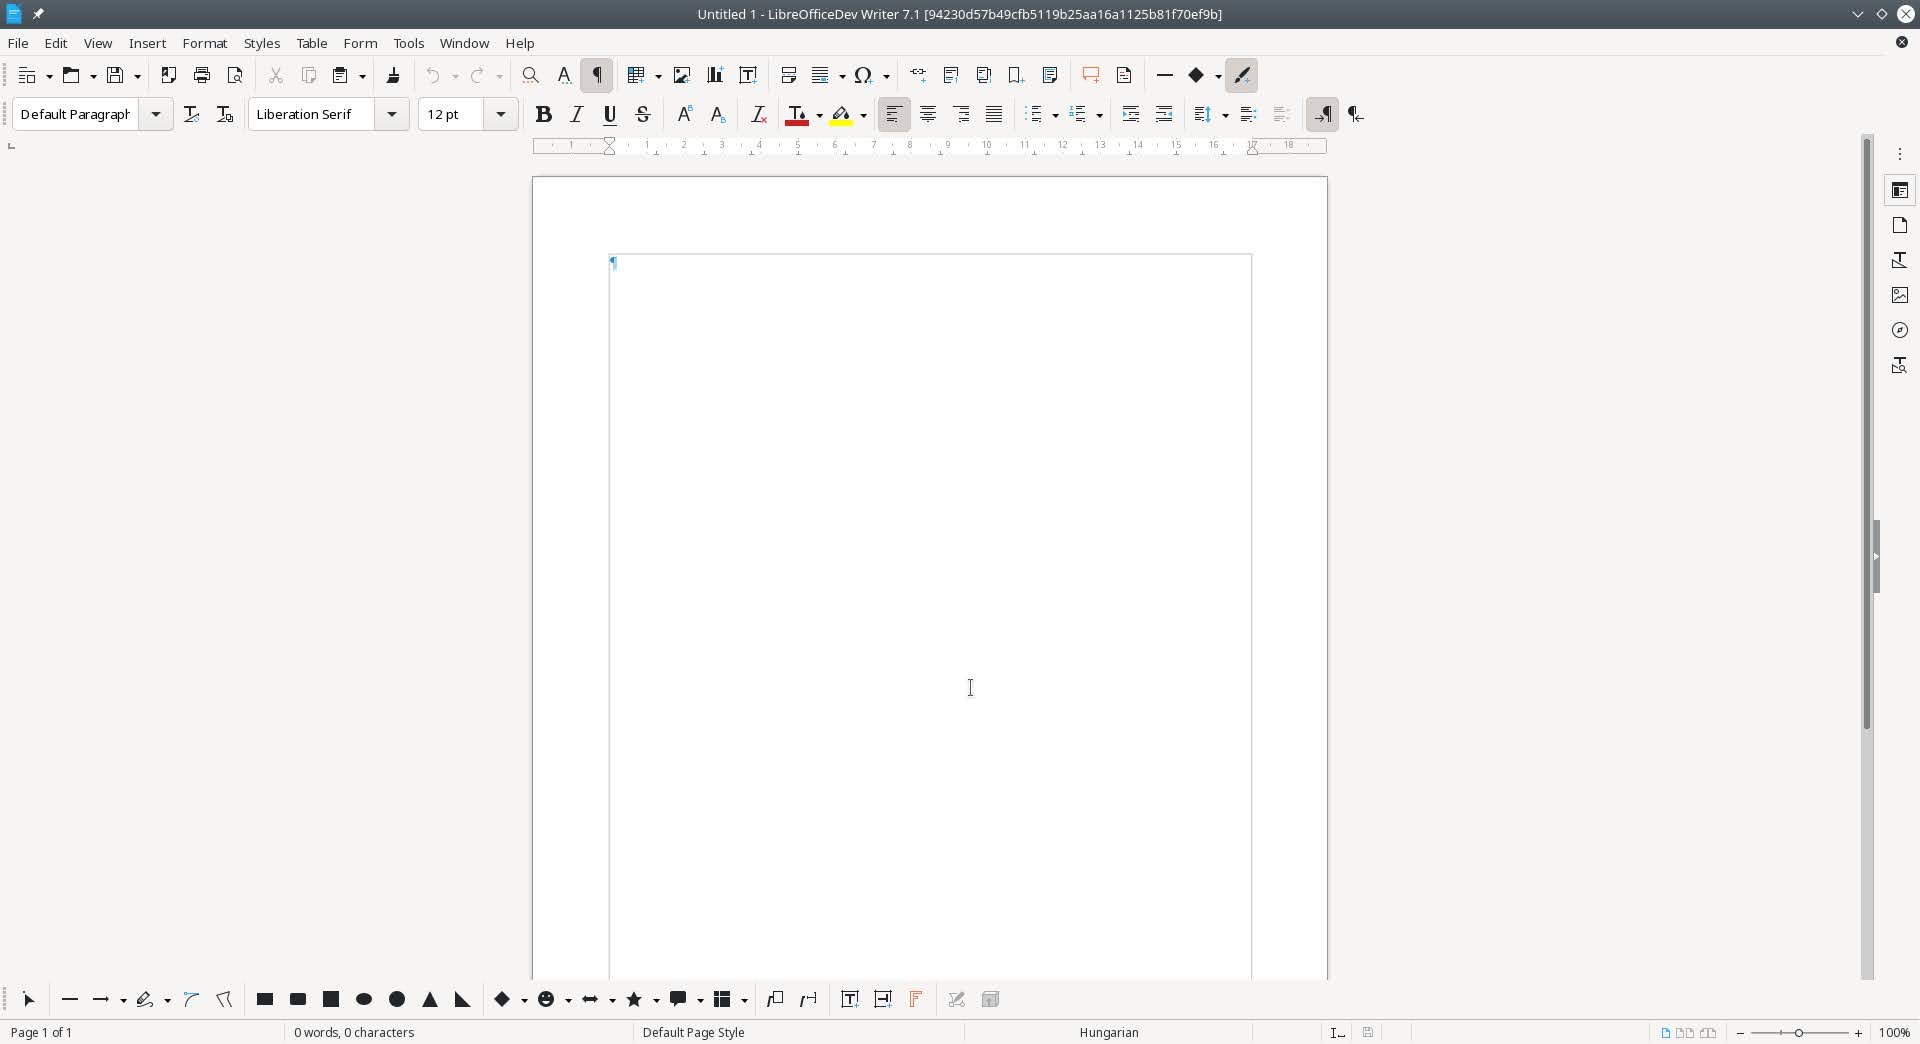Viewport: 1920px width, 1044px height.
Task: Click the word count status field
Action: [x=354, y=1032]
